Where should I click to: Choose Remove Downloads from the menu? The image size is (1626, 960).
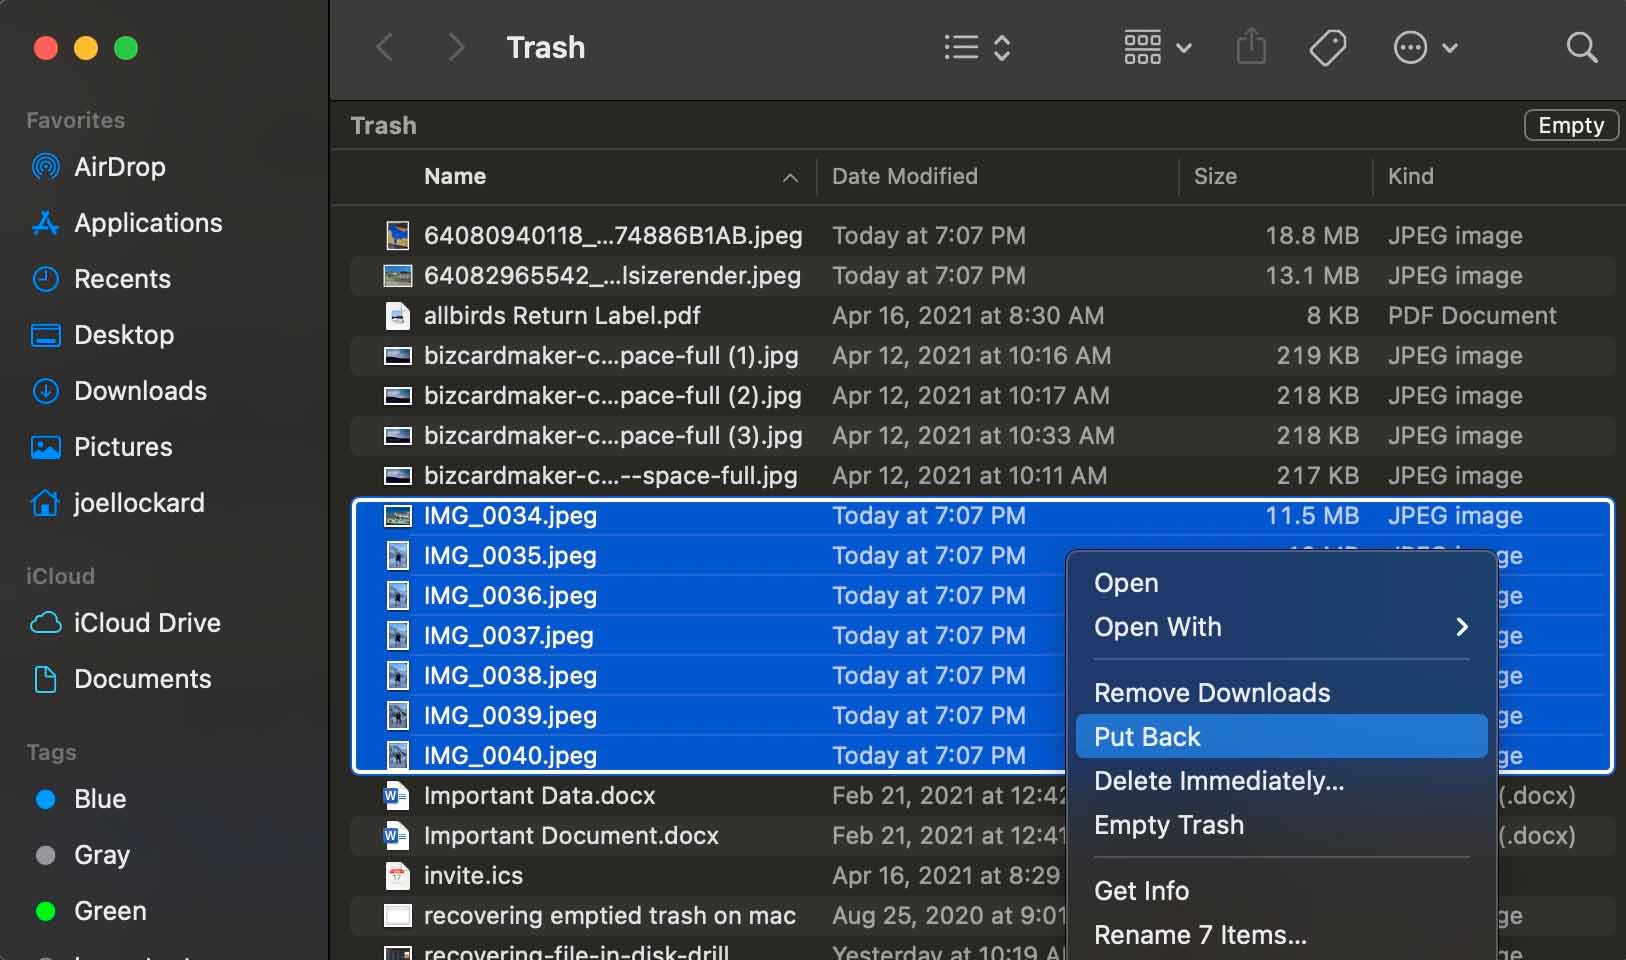1281,693
